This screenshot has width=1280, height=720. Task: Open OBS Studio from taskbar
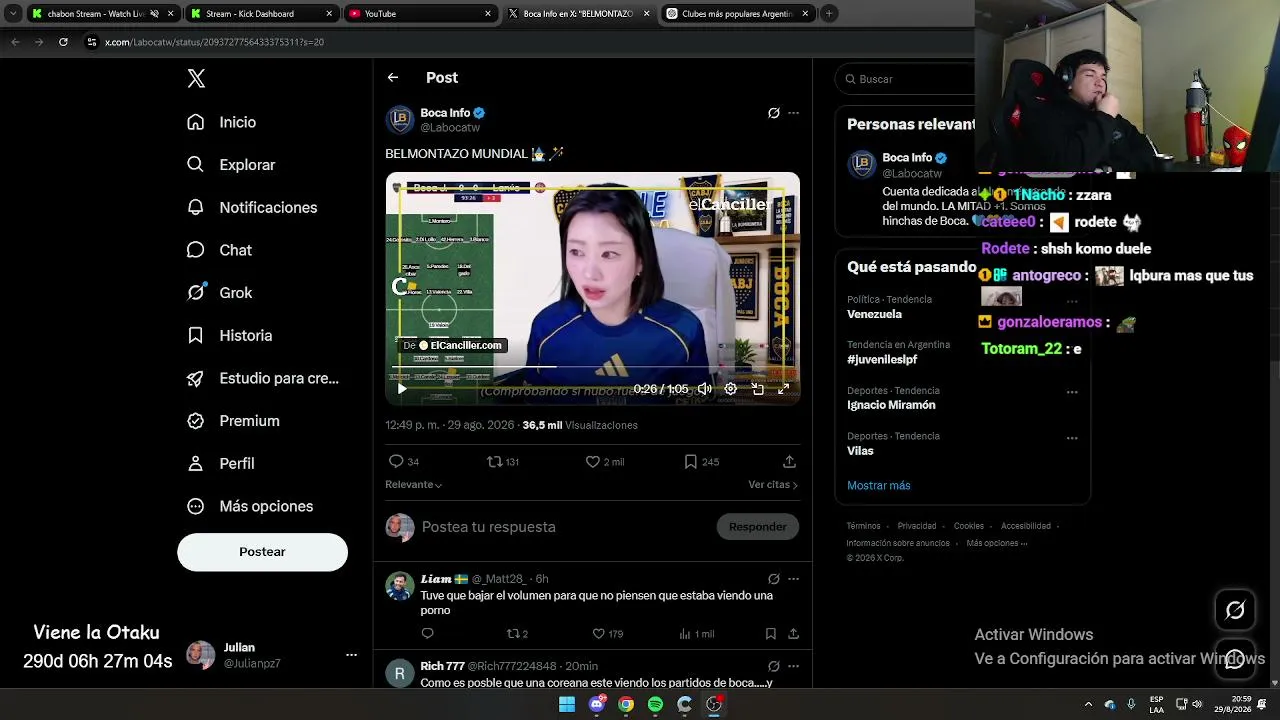[714, 704]
